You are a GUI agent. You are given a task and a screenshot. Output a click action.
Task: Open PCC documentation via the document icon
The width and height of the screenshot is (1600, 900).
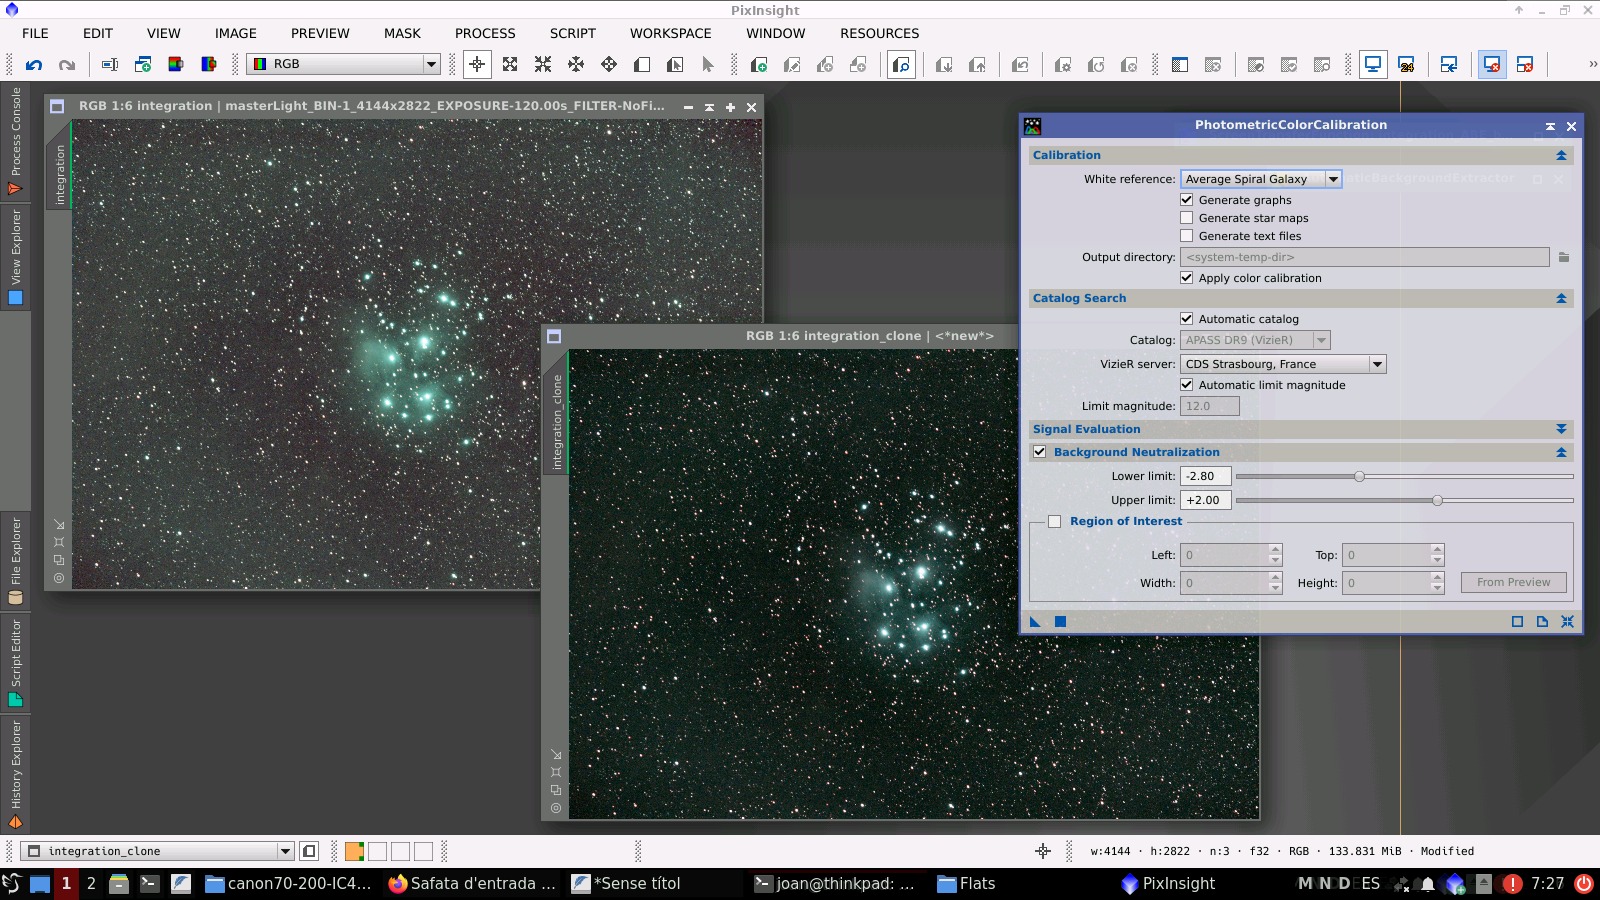(x=1540, y=621)
